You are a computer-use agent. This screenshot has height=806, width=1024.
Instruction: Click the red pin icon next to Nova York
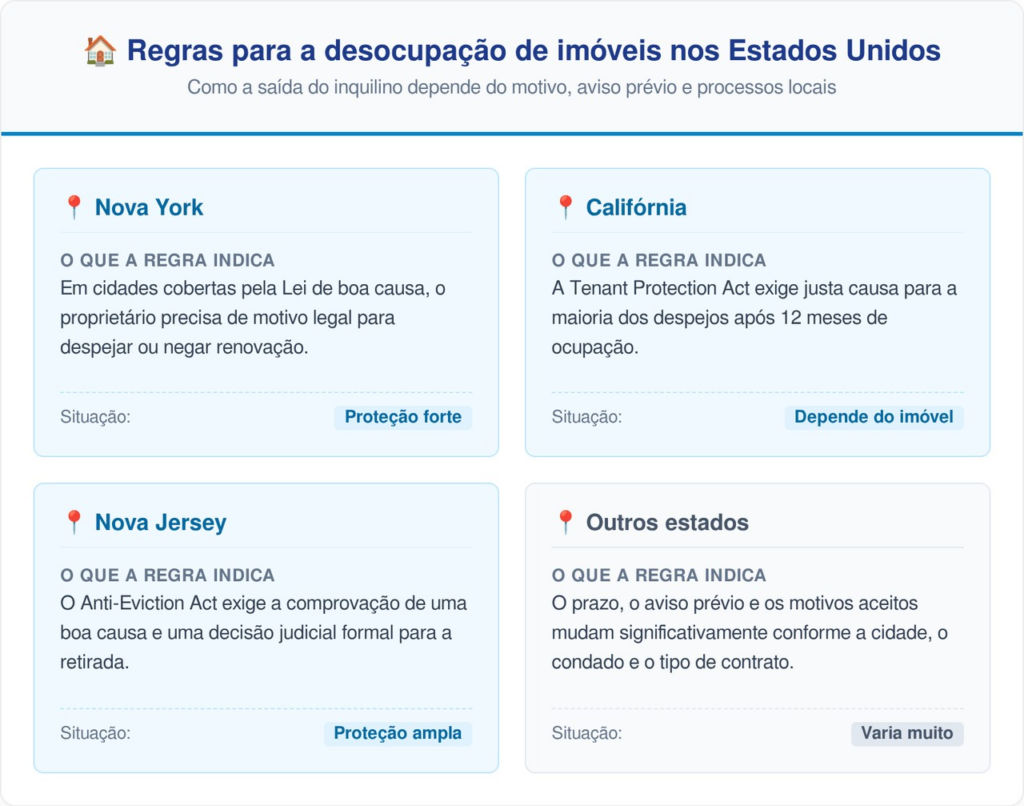pyautogui.click(x=74, y=207)
